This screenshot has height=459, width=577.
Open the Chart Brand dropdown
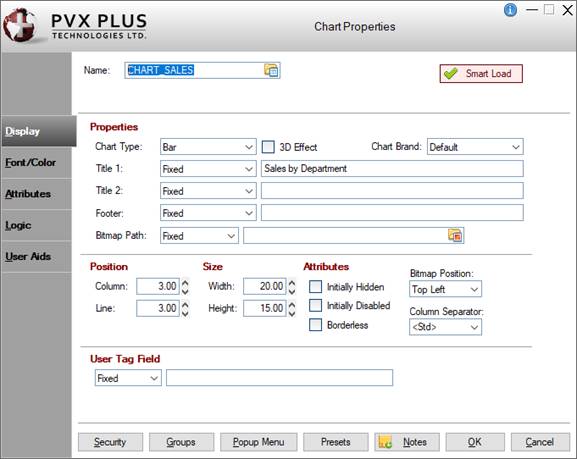(475, 147)
